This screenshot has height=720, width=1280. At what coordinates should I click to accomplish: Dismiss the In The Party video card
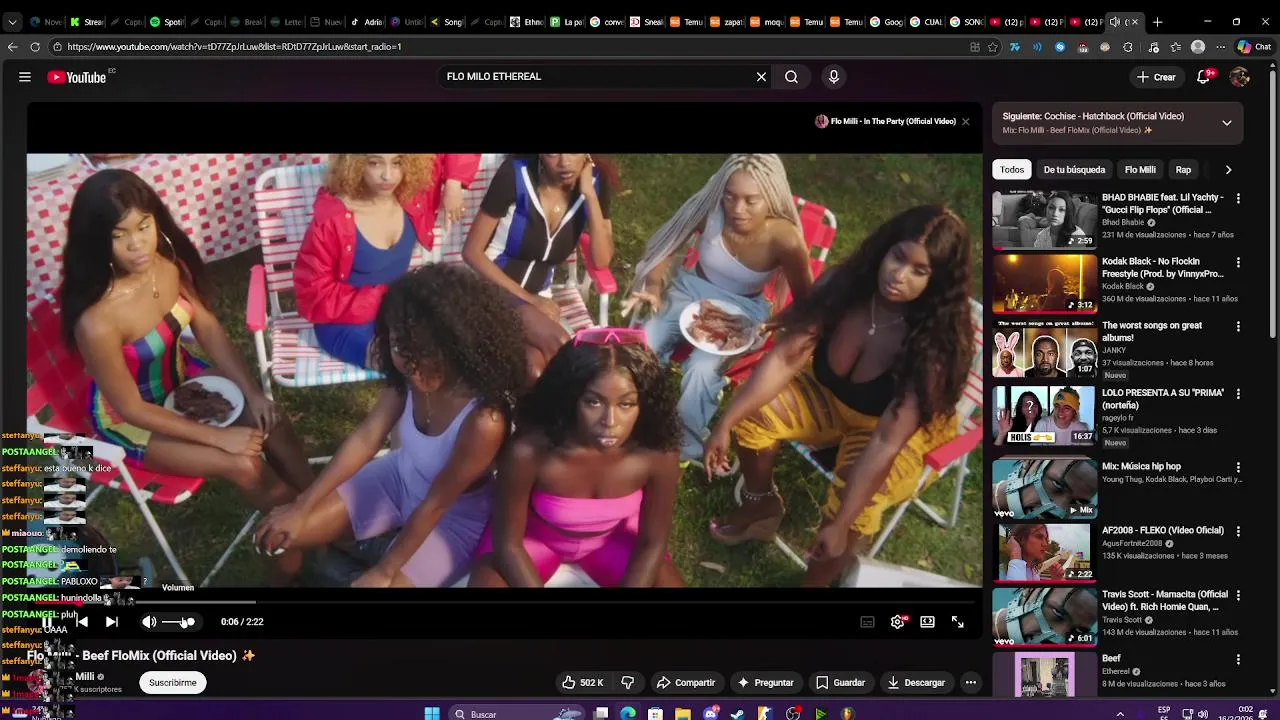coord(965,121)
